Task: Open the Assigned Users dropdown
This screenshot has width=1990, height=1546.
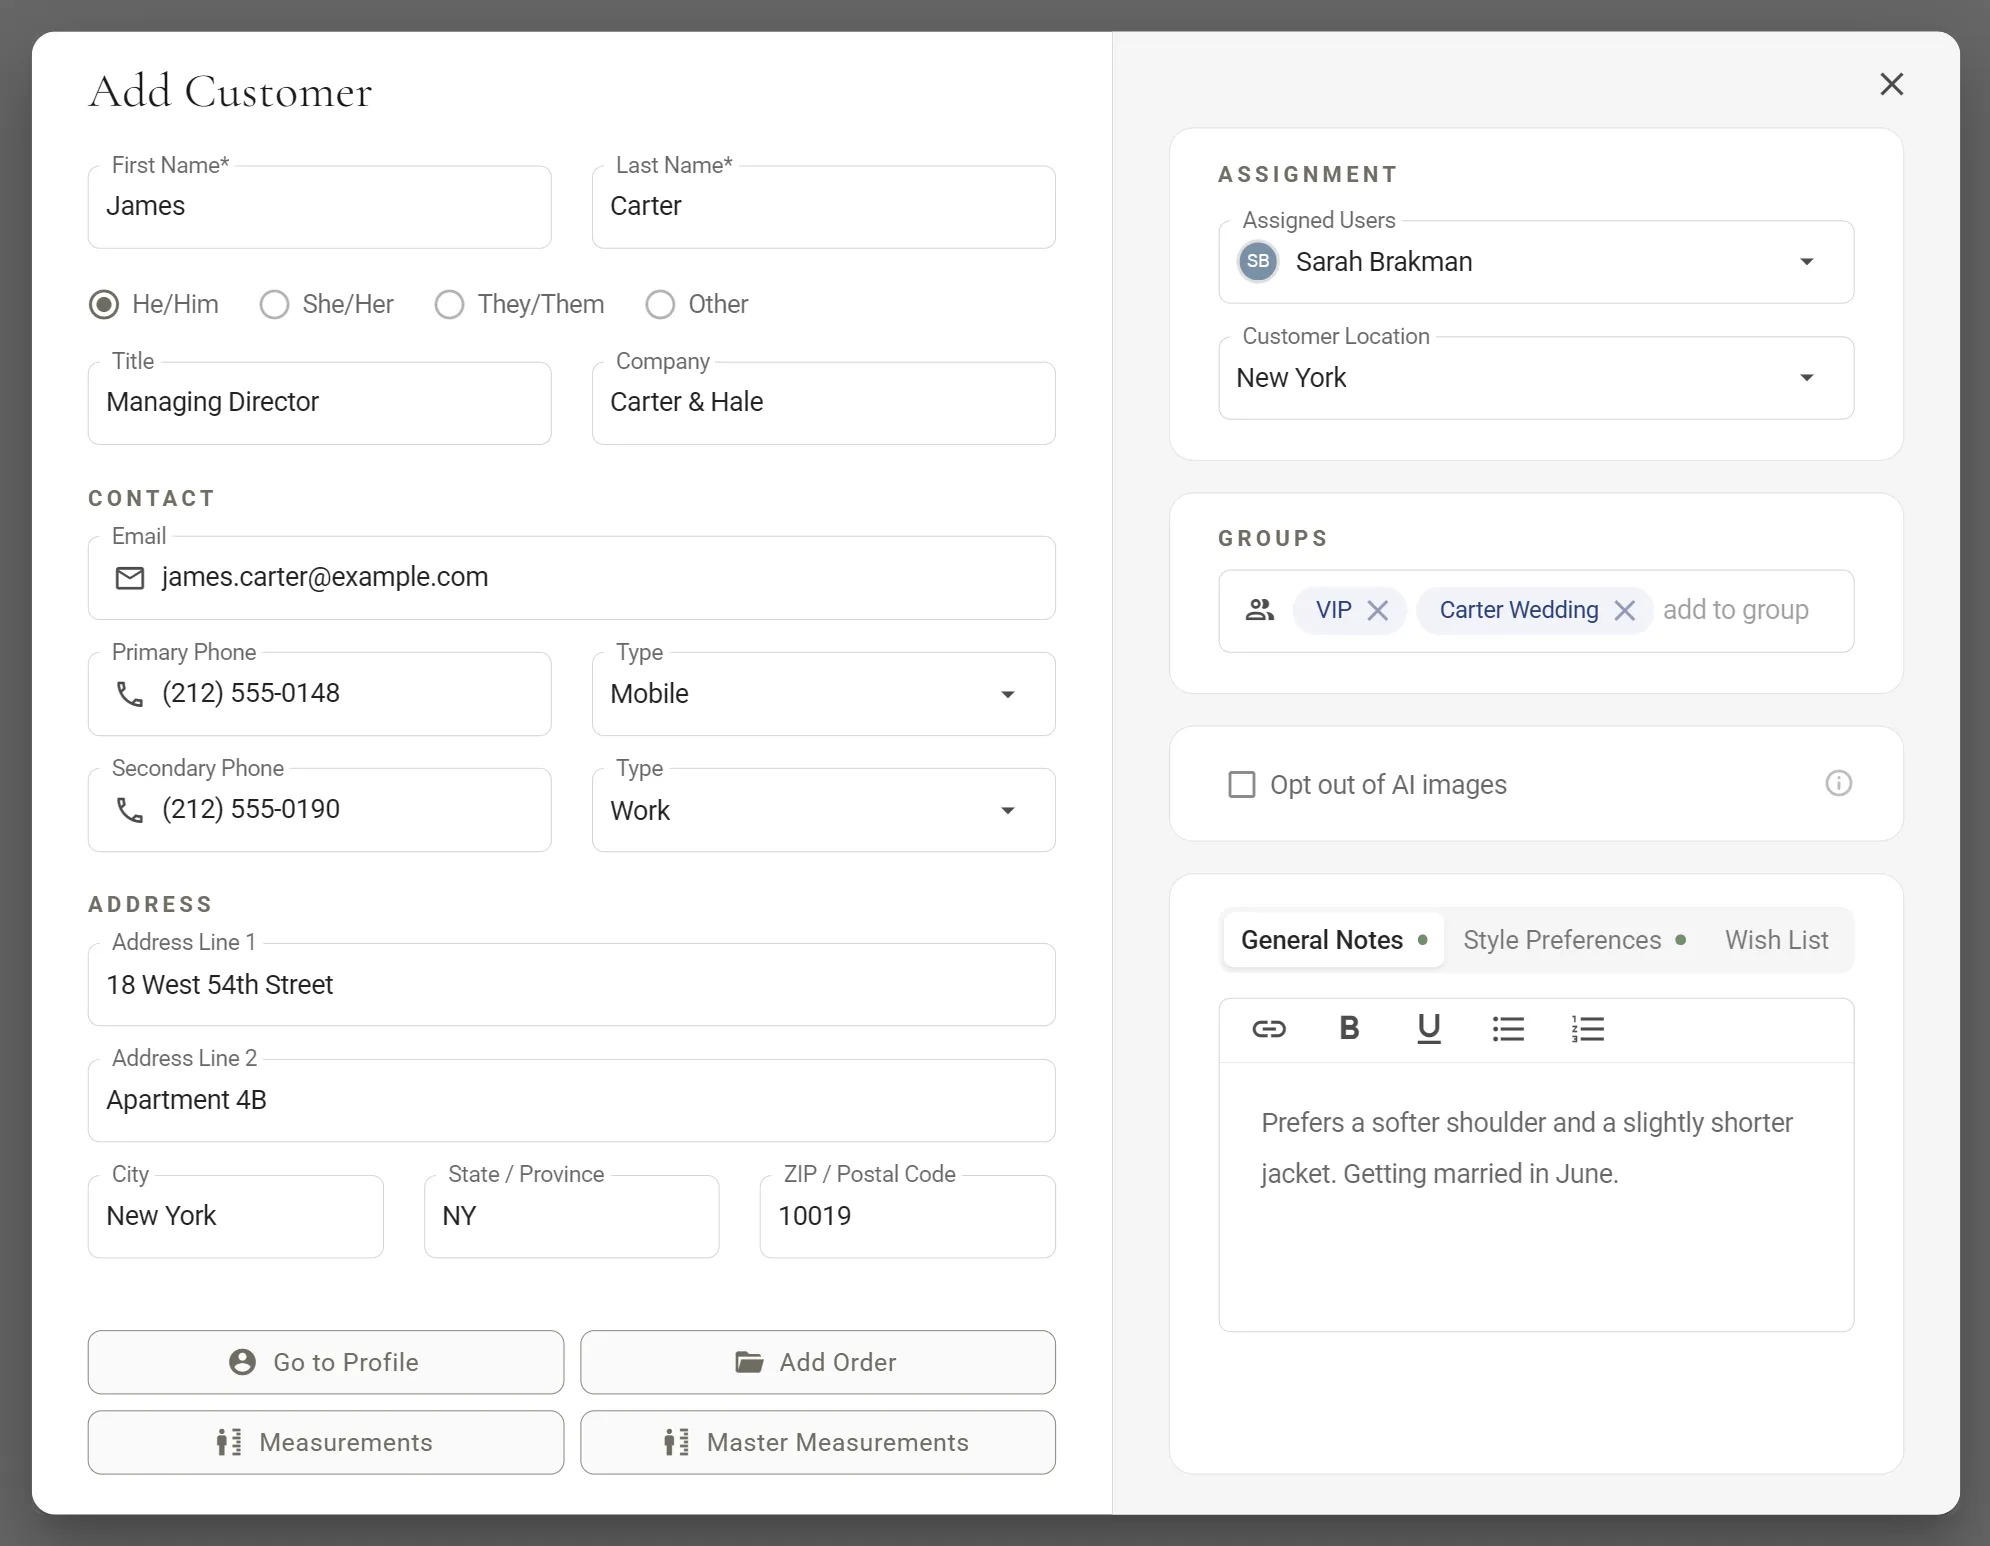Action: [1536, 262]
